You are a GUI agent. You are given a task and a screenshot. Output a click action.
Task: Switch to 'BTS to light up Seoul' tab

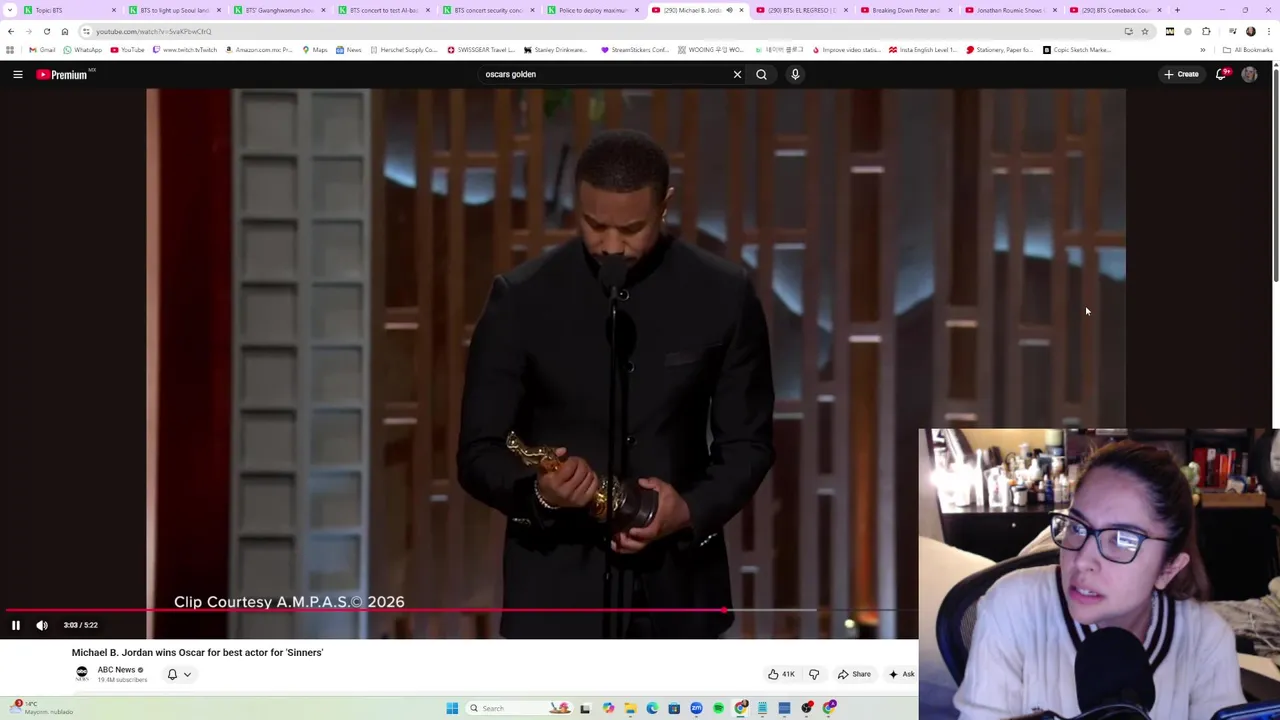click(x=173, y=10)
